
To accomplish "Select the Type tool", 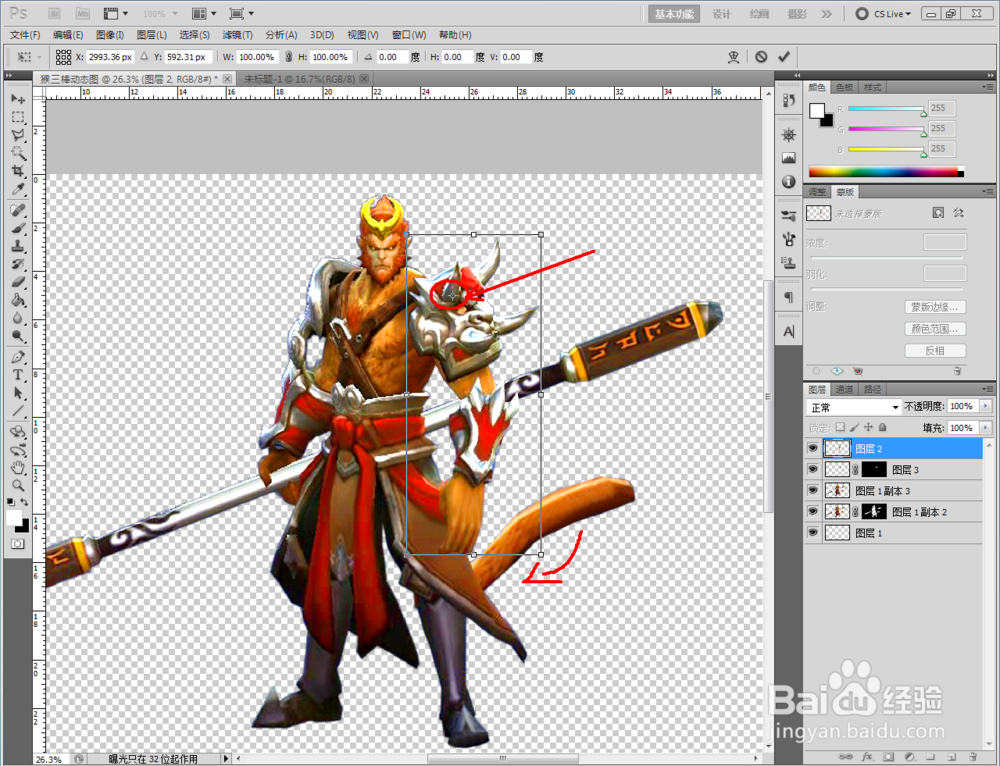I will pyautogui.click(x=18, y=375).
